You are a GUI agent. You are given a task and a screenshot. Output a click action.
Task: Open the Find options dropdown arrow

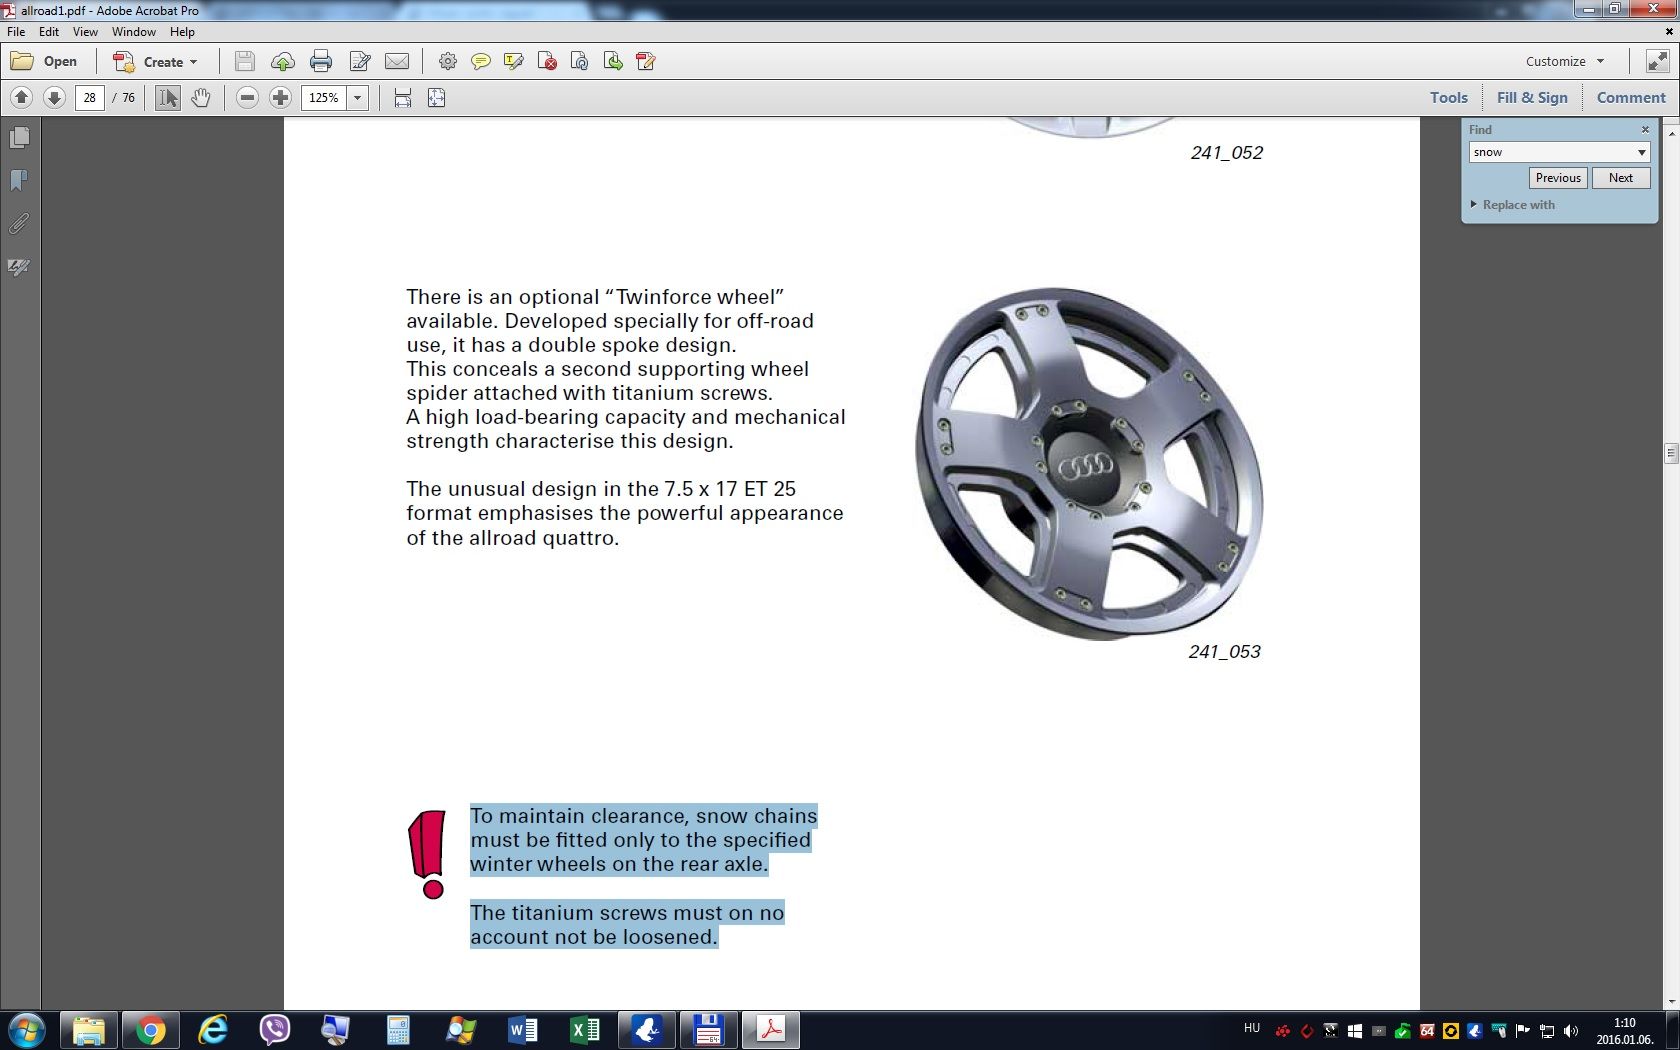point(1641,152)
